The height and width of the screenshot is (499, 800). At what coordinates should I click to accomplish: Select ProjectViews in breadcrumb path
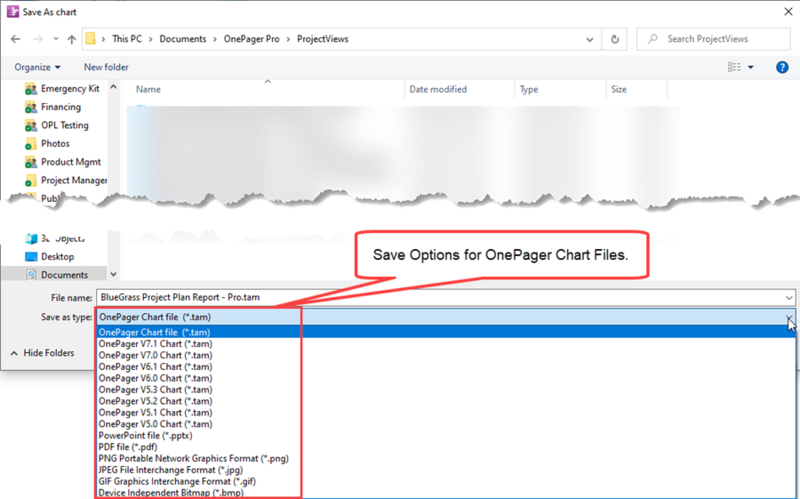[322, 39]
